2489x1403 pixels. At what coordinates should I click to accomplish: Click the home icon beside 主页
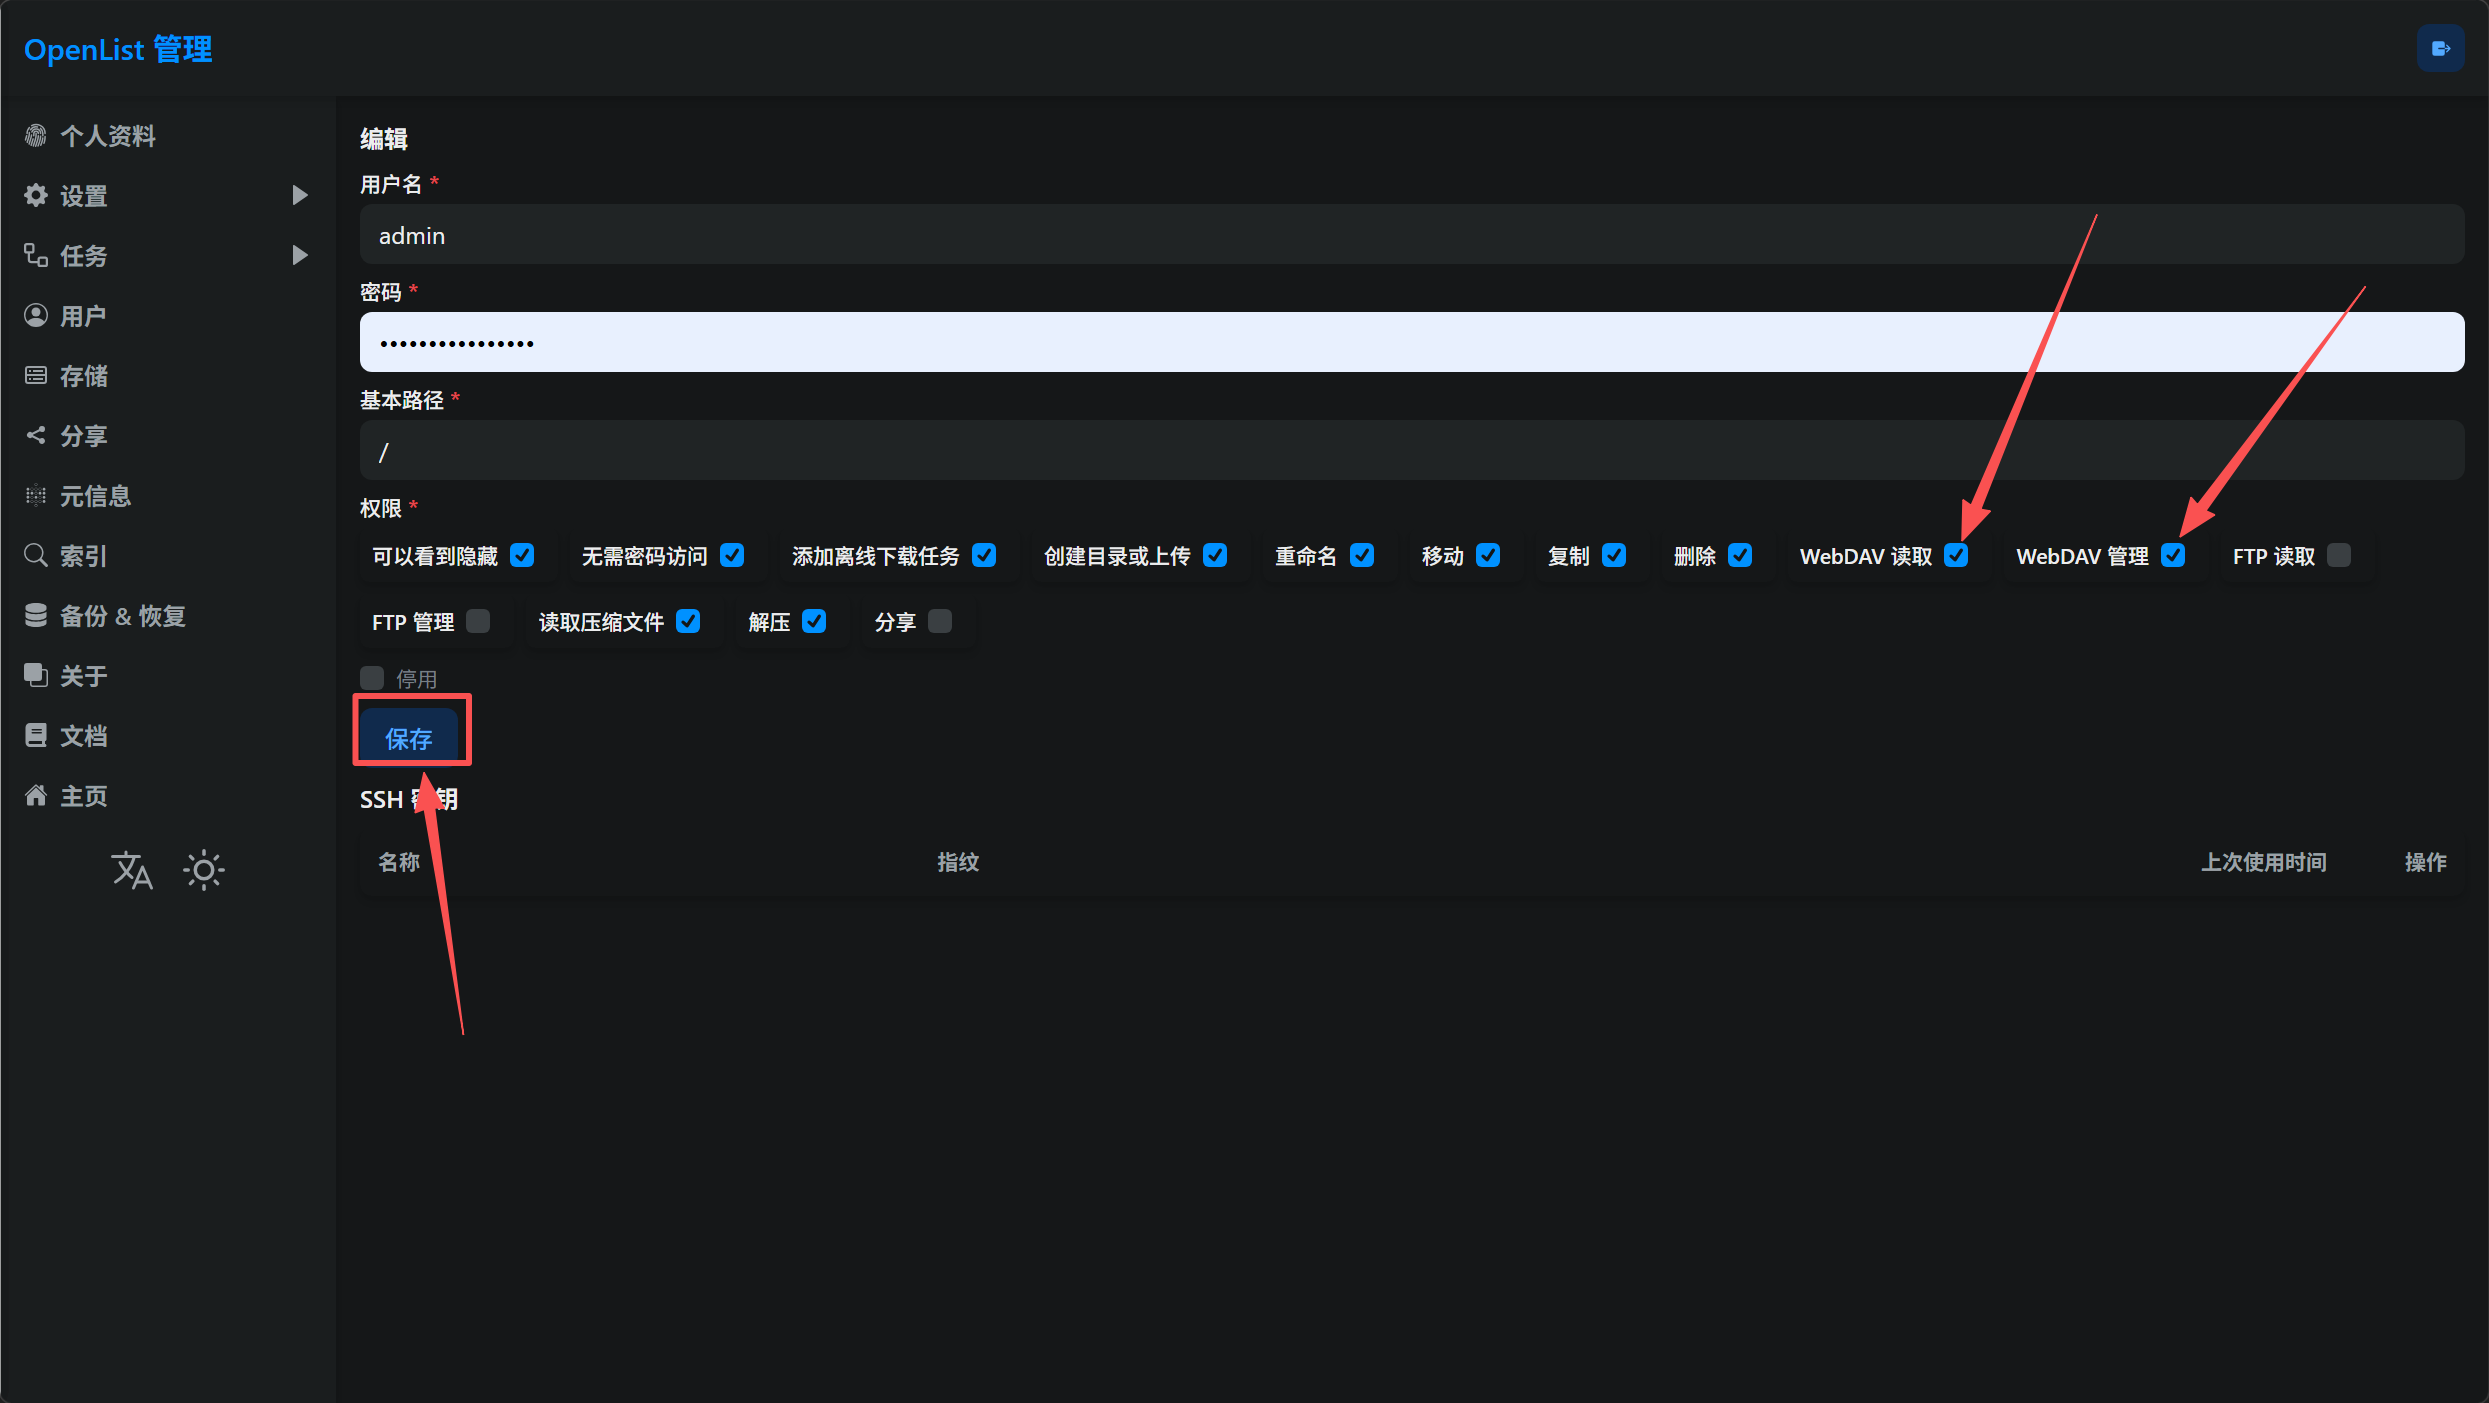36,795
